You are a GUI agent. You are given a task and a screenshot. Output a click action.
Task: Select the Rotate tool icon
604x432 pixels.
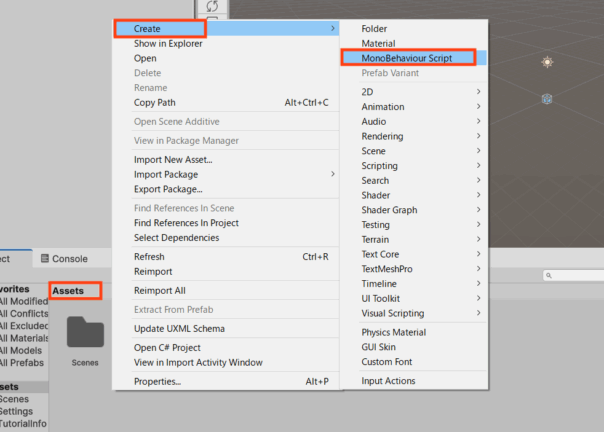click(212, 6)
